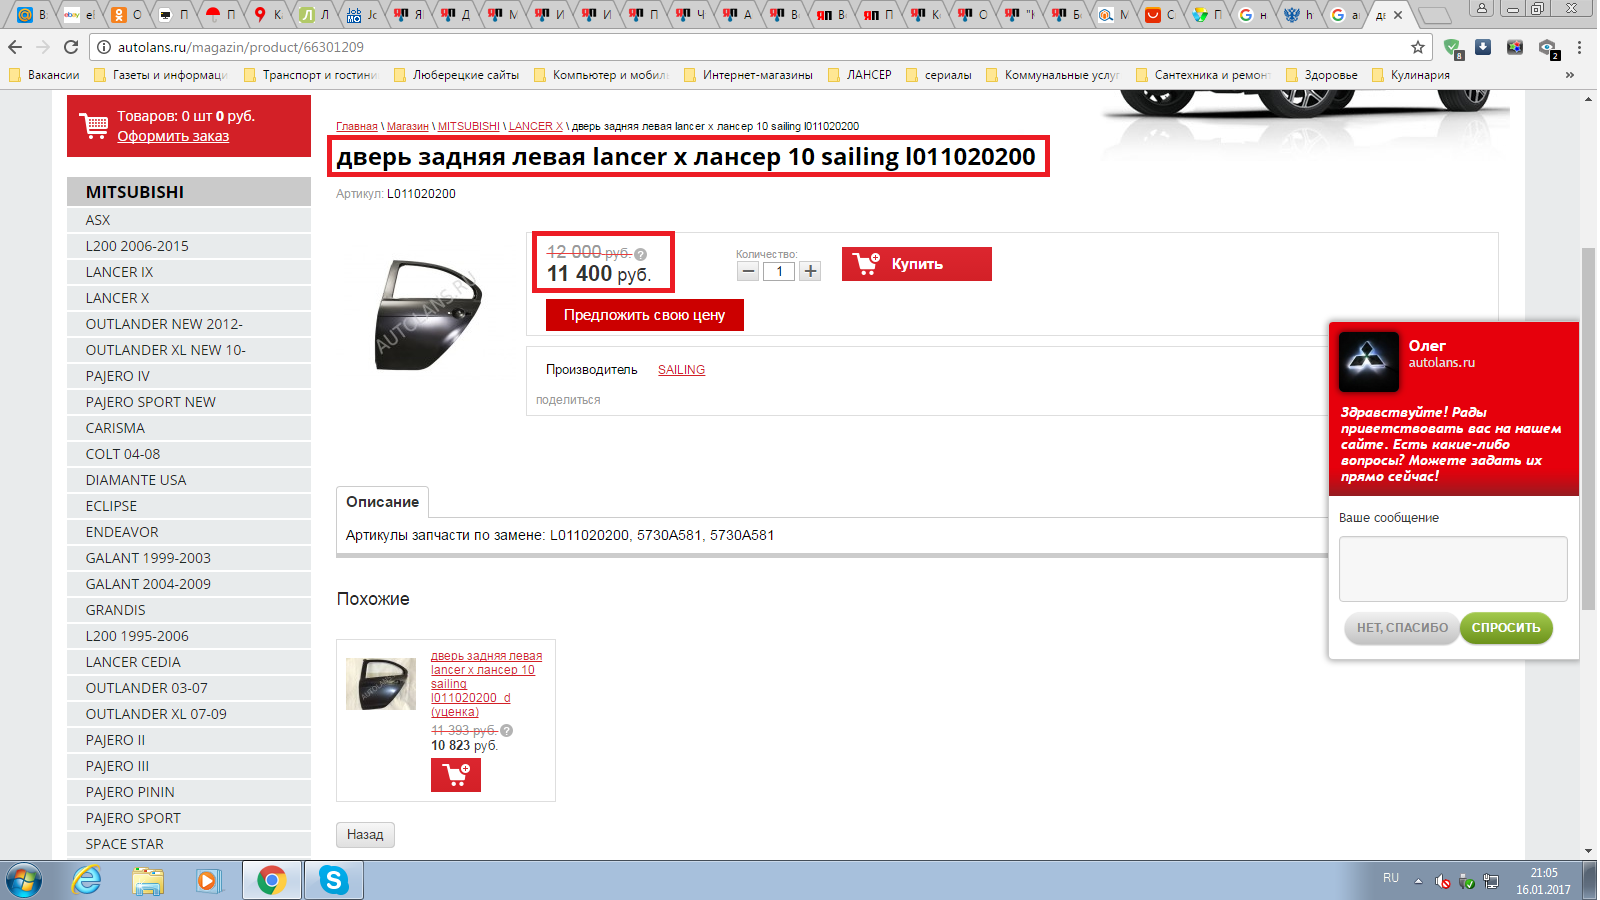Reload the page with refresh icon
The height and width of the screenshot is (900, 1600).
[x=71, y=47]
